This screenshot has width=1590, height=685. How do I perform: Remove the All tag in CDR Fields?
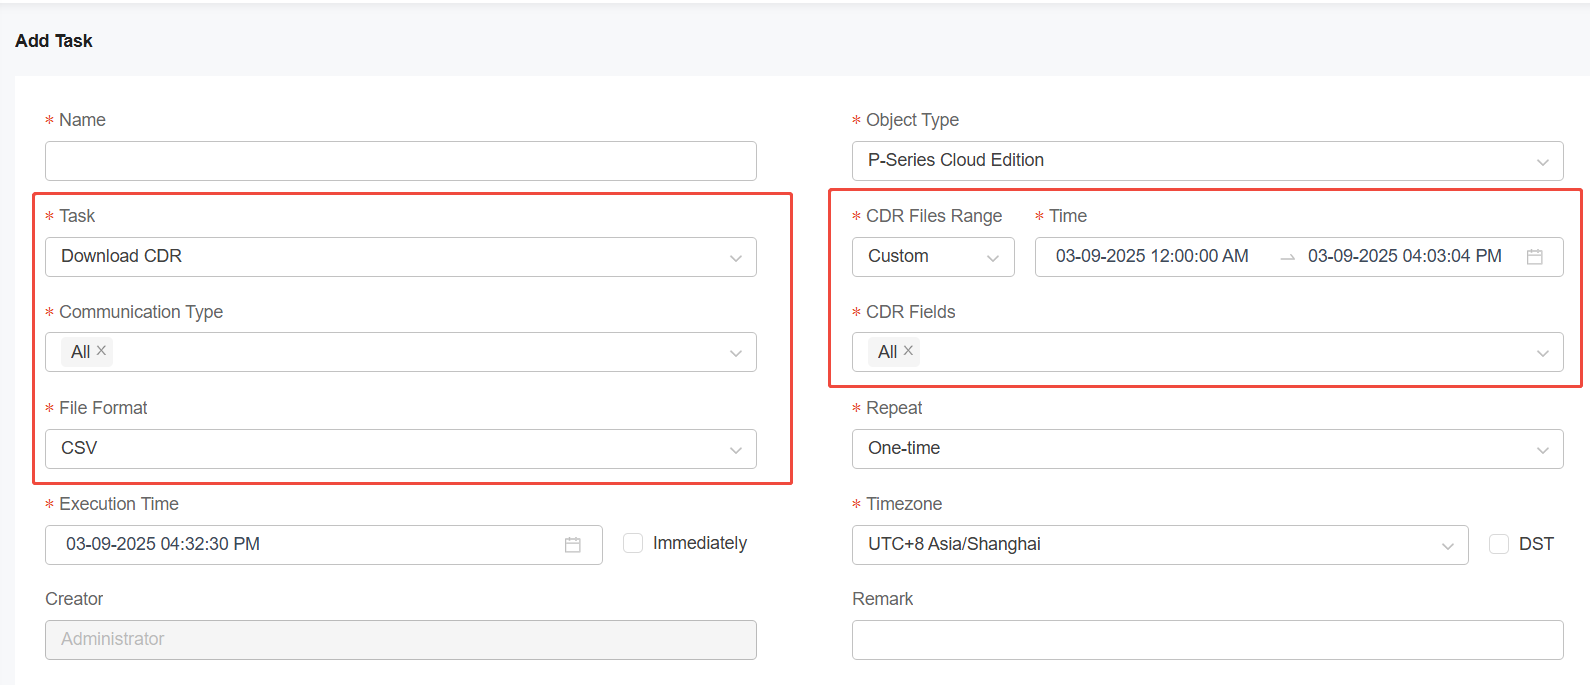pyautogui.click(x=908, y=351)
